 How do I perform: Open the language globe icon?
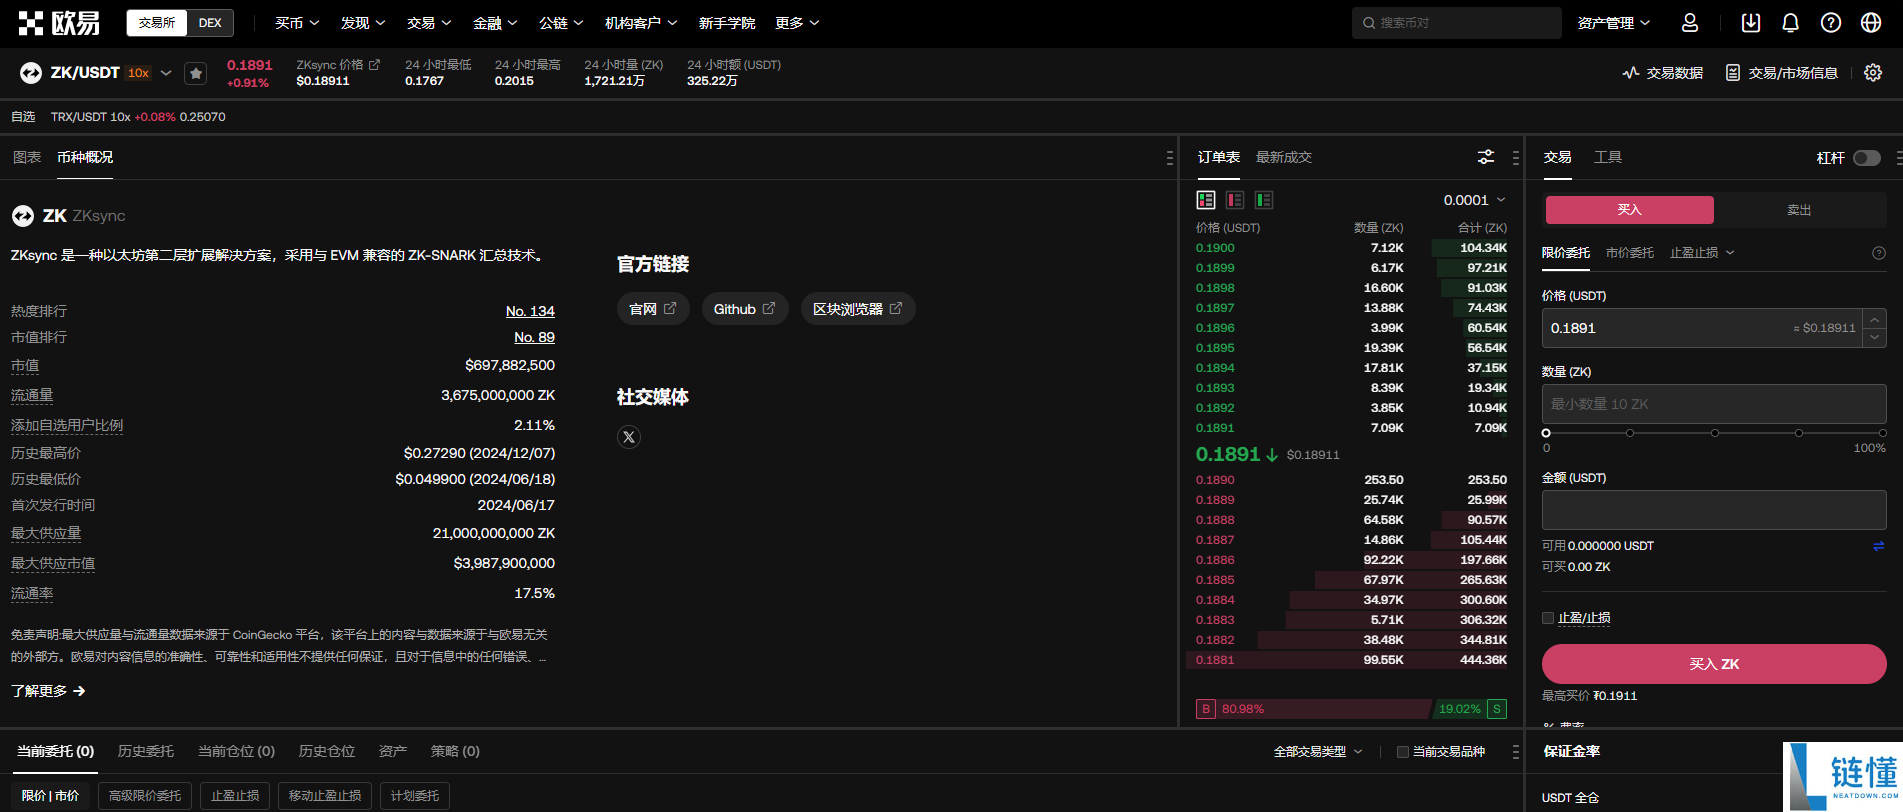pos(1871,23)
